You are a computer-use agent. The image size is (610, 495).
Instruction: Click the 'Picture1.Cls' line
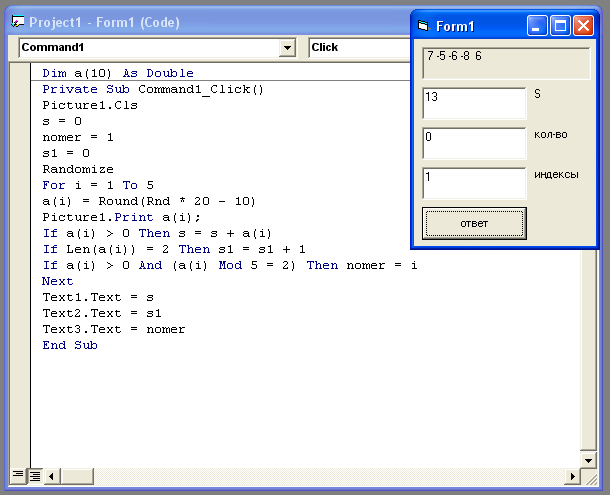tap(90, 105)
